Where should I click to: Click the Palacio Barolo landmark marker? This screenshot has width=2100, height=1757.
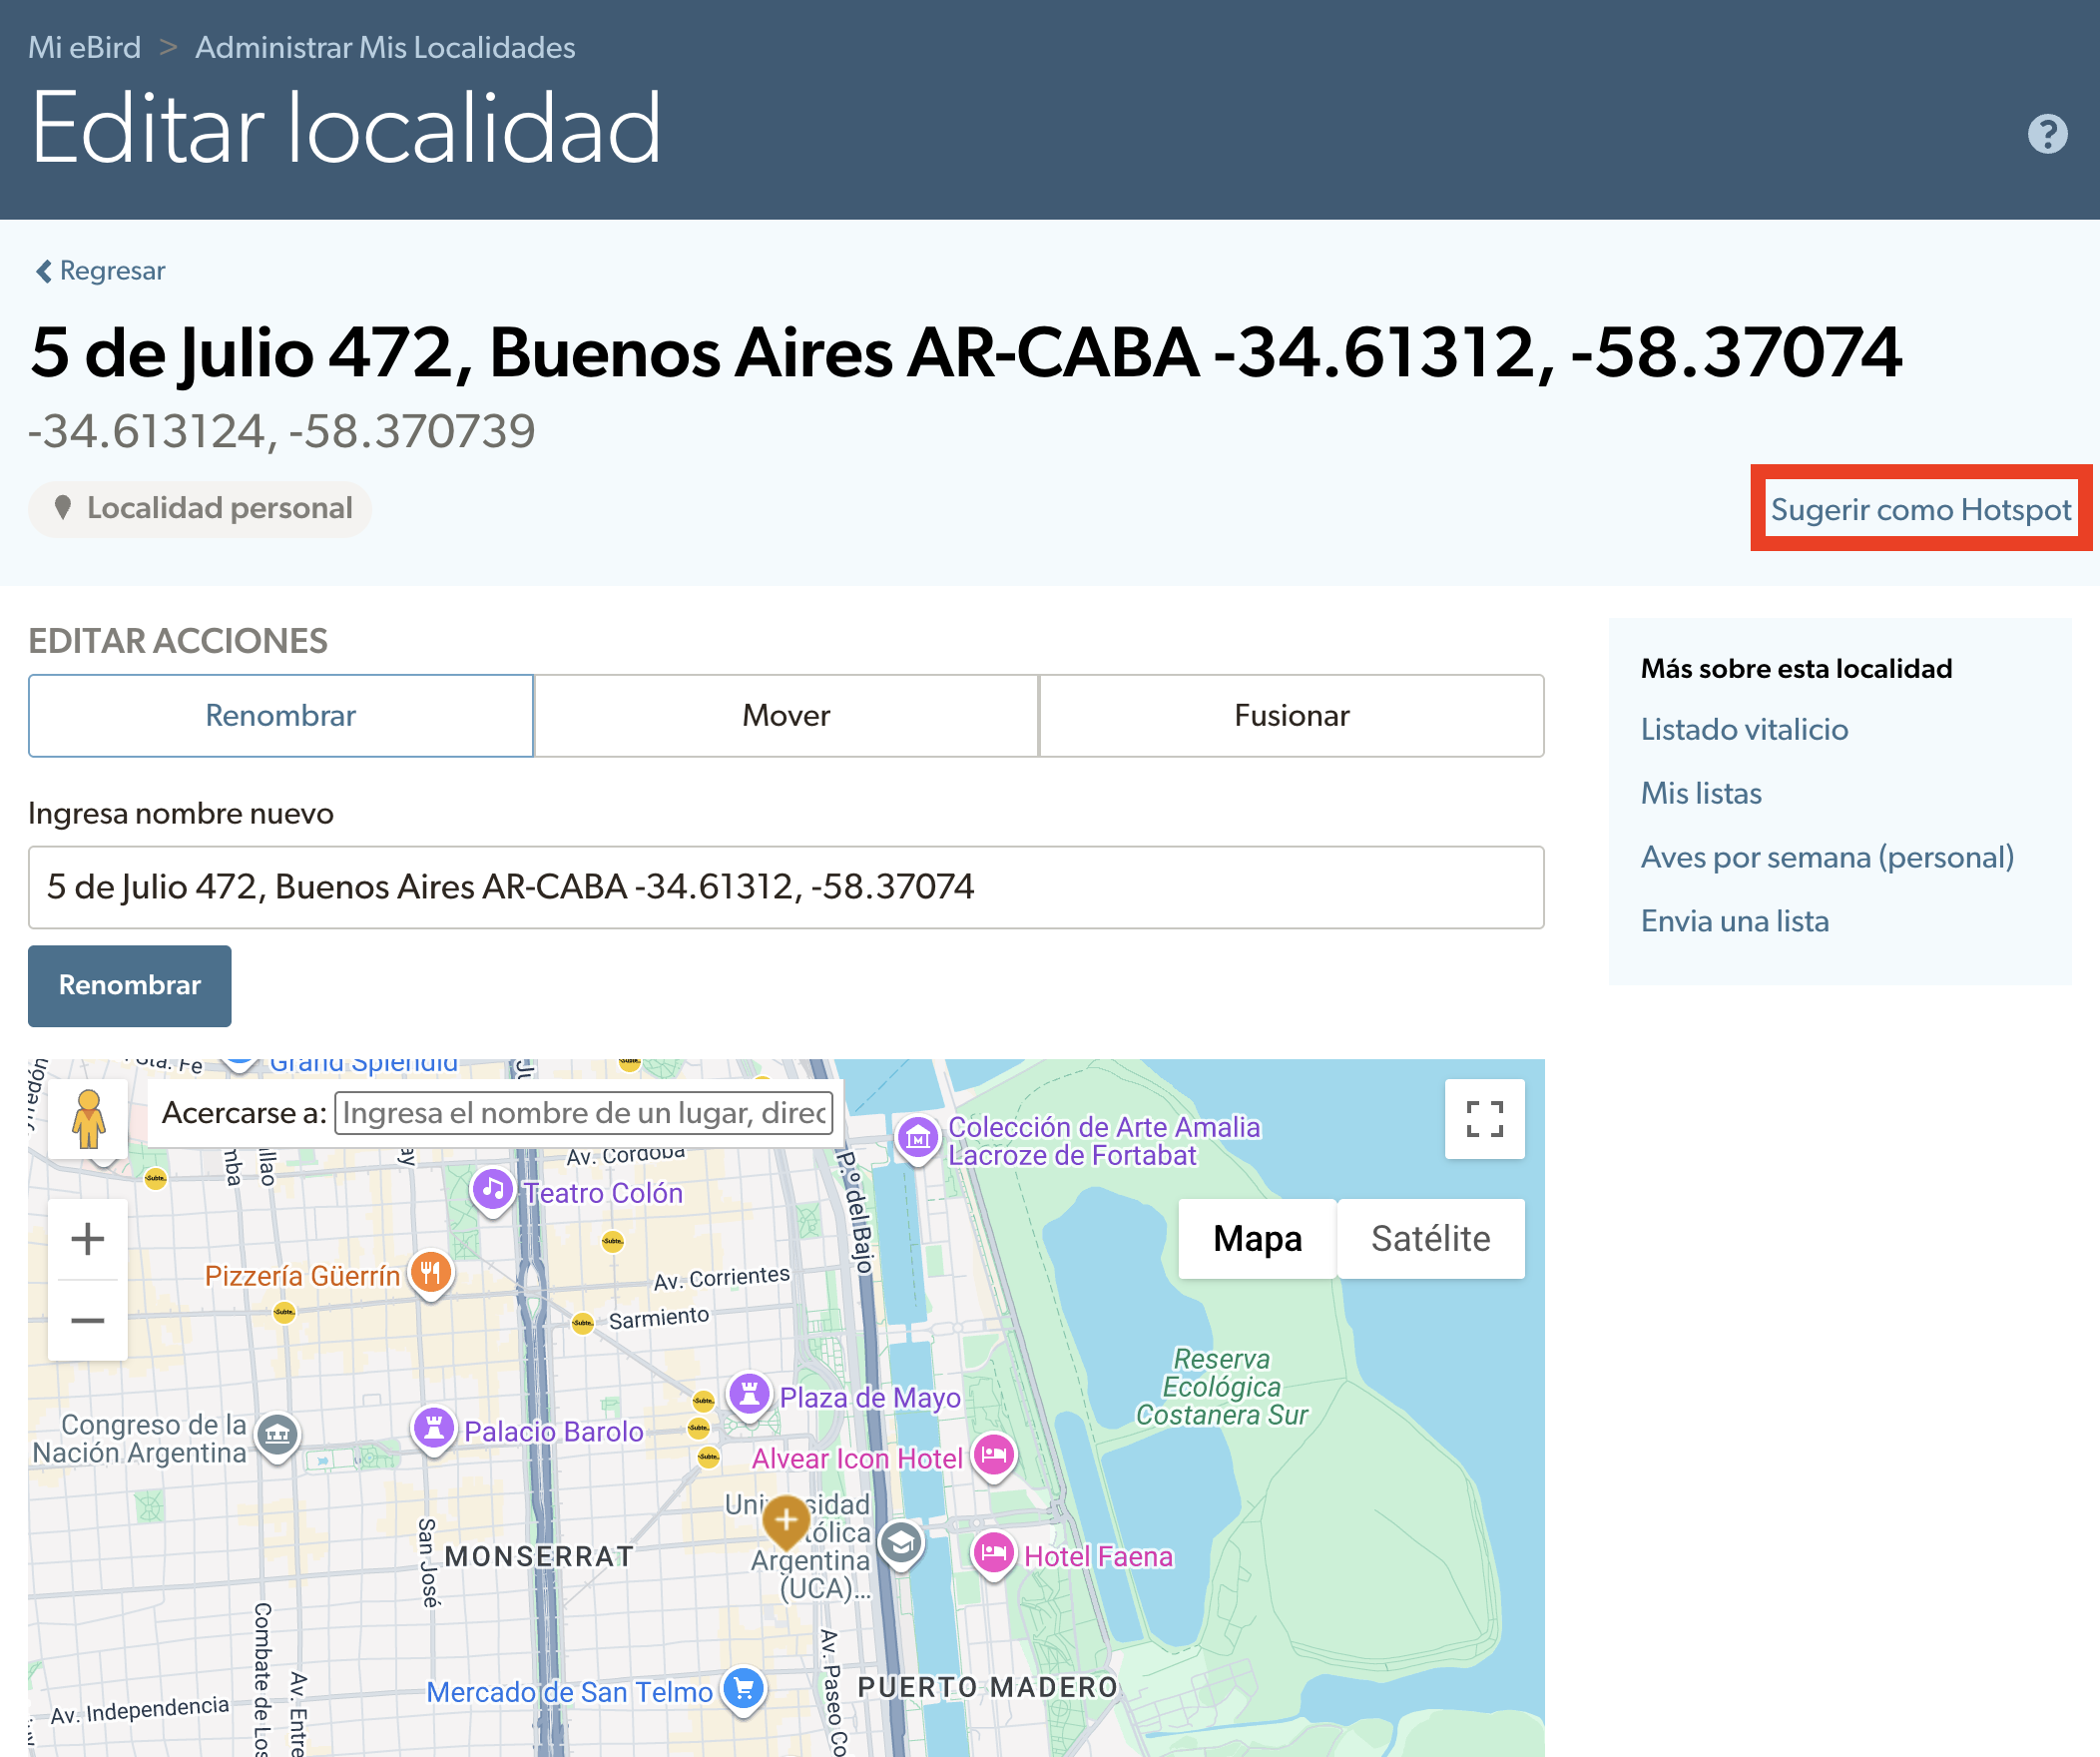pyautogui.click(x=434, y=1430)
